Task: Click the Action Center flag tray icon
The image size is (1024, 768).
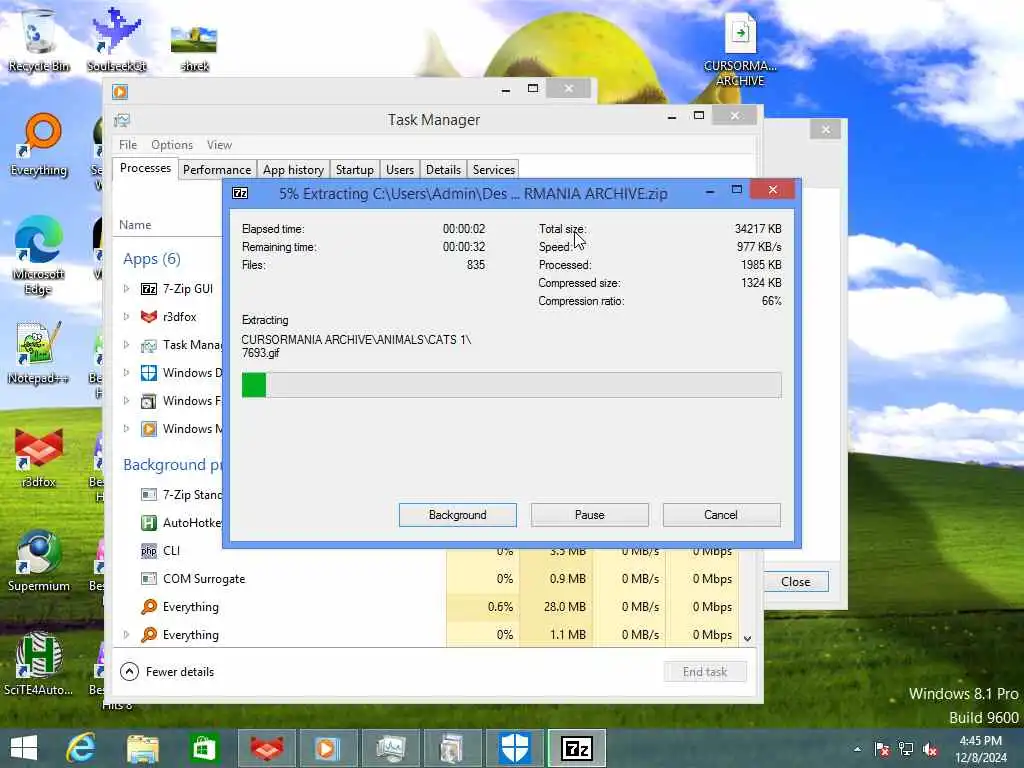Action: [882, 749]
